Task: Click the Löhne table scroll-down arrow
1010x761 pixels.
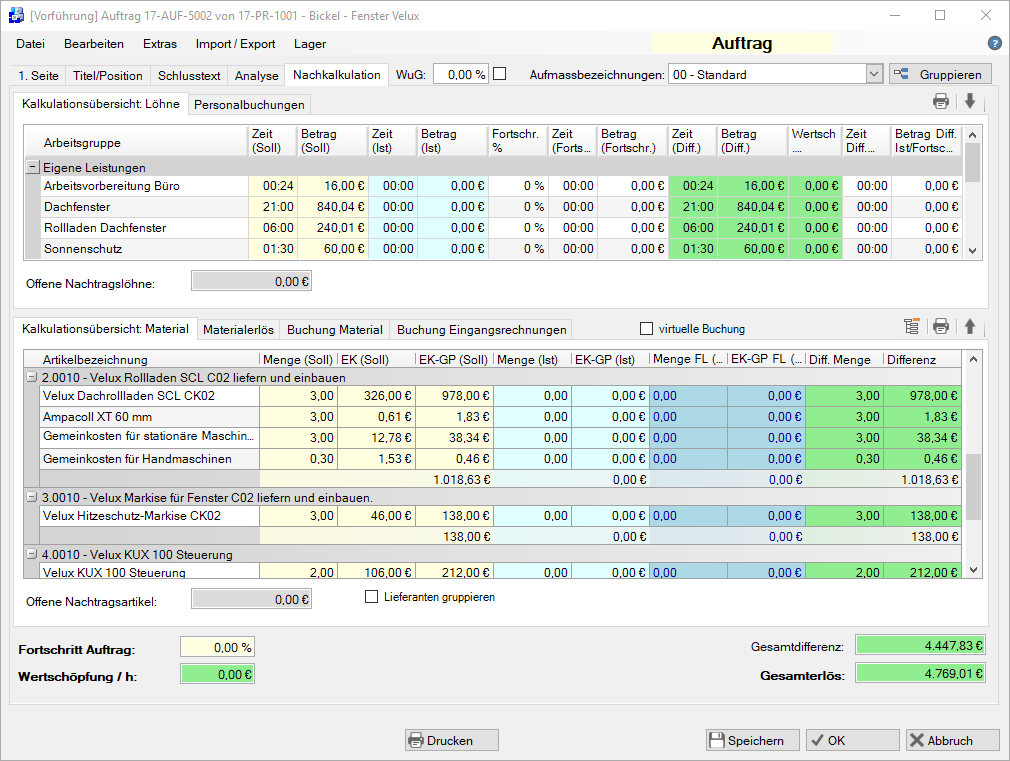Action: [973, 251]
